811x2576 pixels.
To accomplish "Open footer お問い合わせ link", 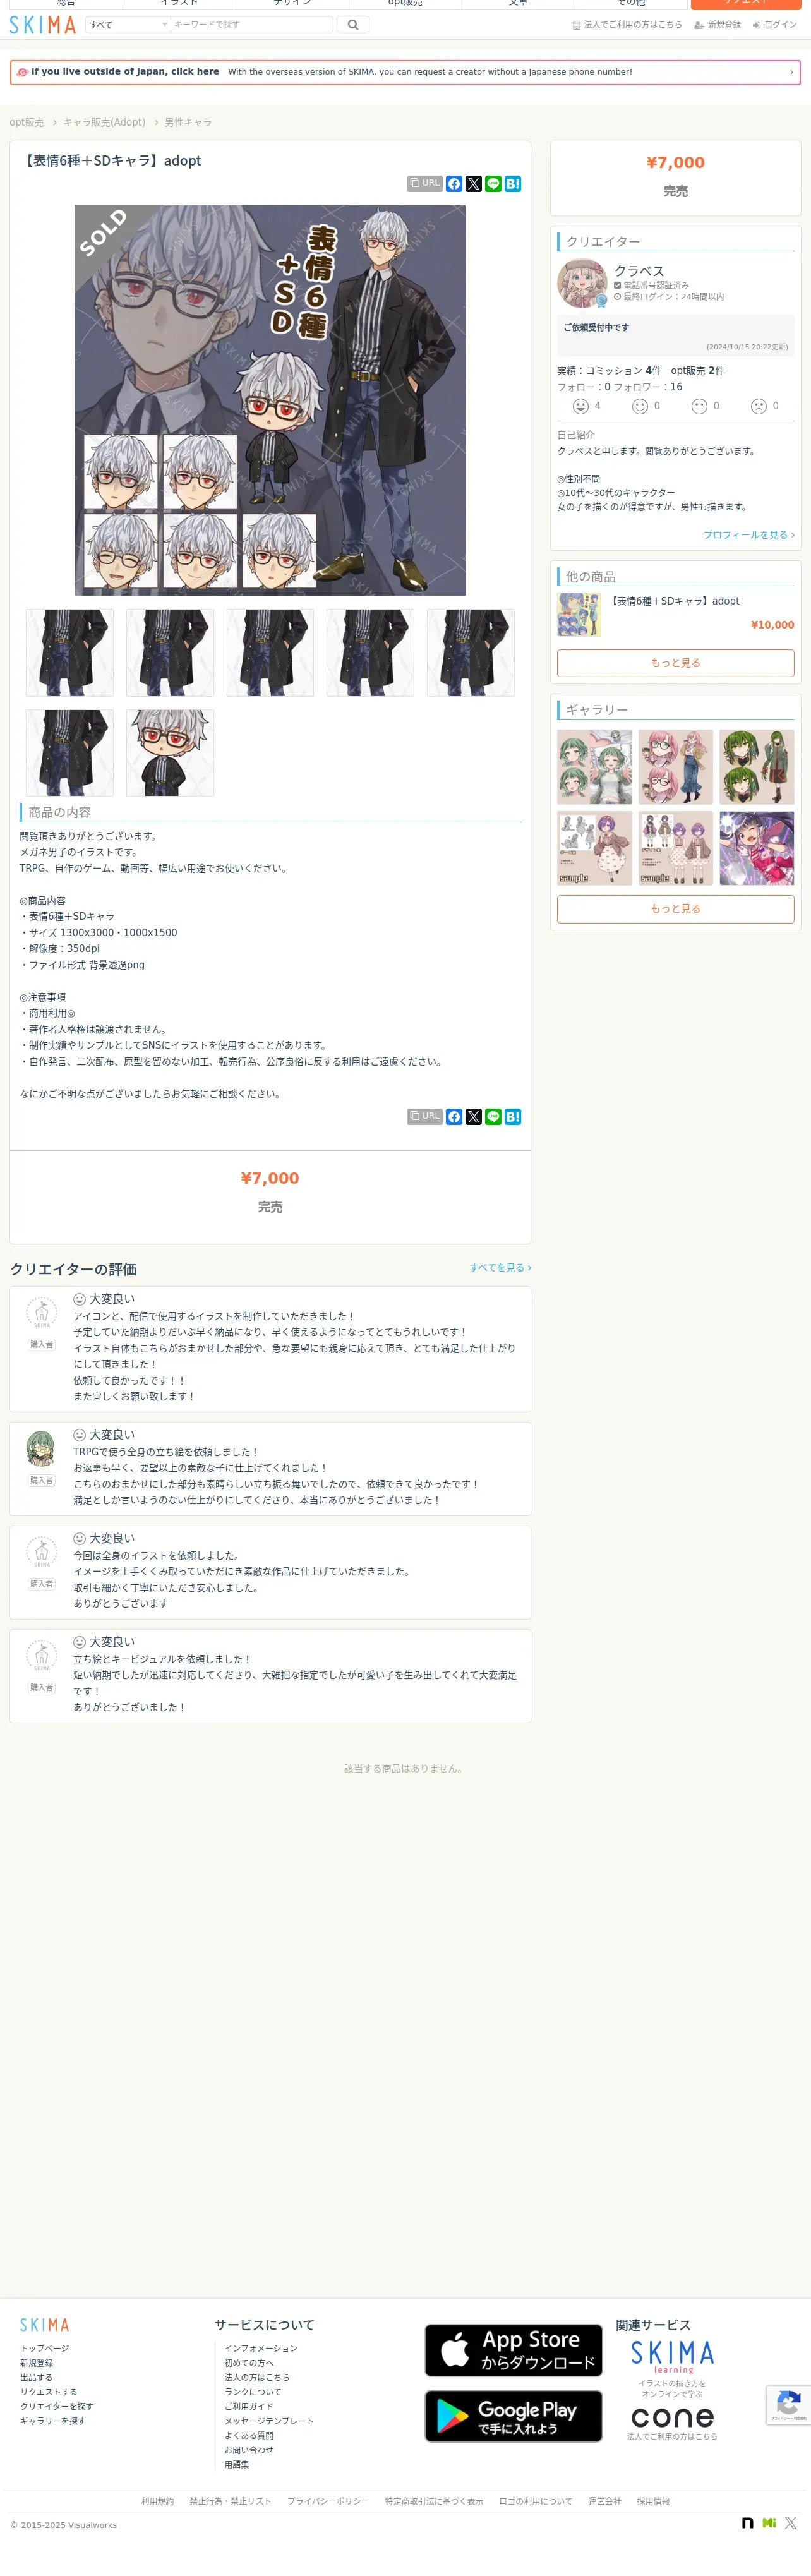I will (x=249, y=2451).
